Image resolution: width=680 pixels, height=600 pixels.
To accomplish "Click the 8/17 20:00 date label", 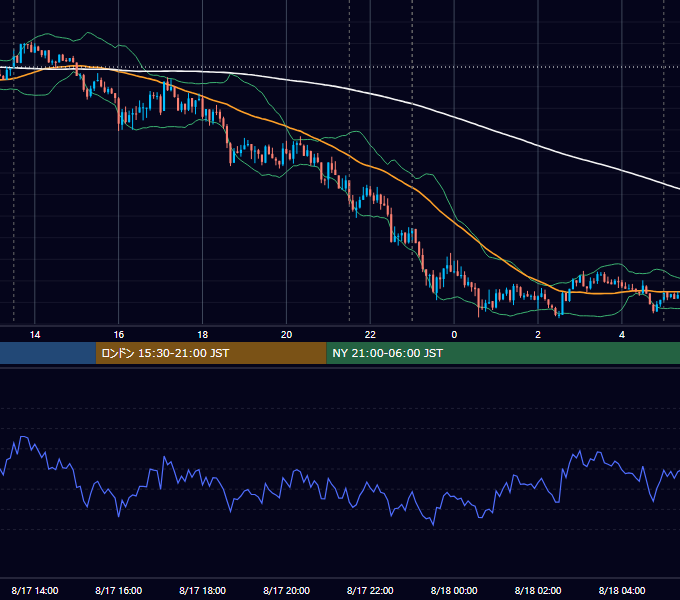I will tap(286, 590).
